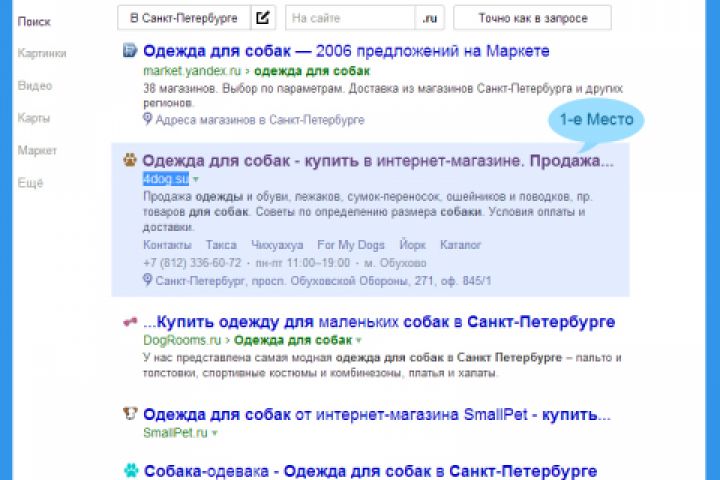Screen dimensions: 720x480
Task: Open the Йорк sitelink
Action: [x=412, y=244]
